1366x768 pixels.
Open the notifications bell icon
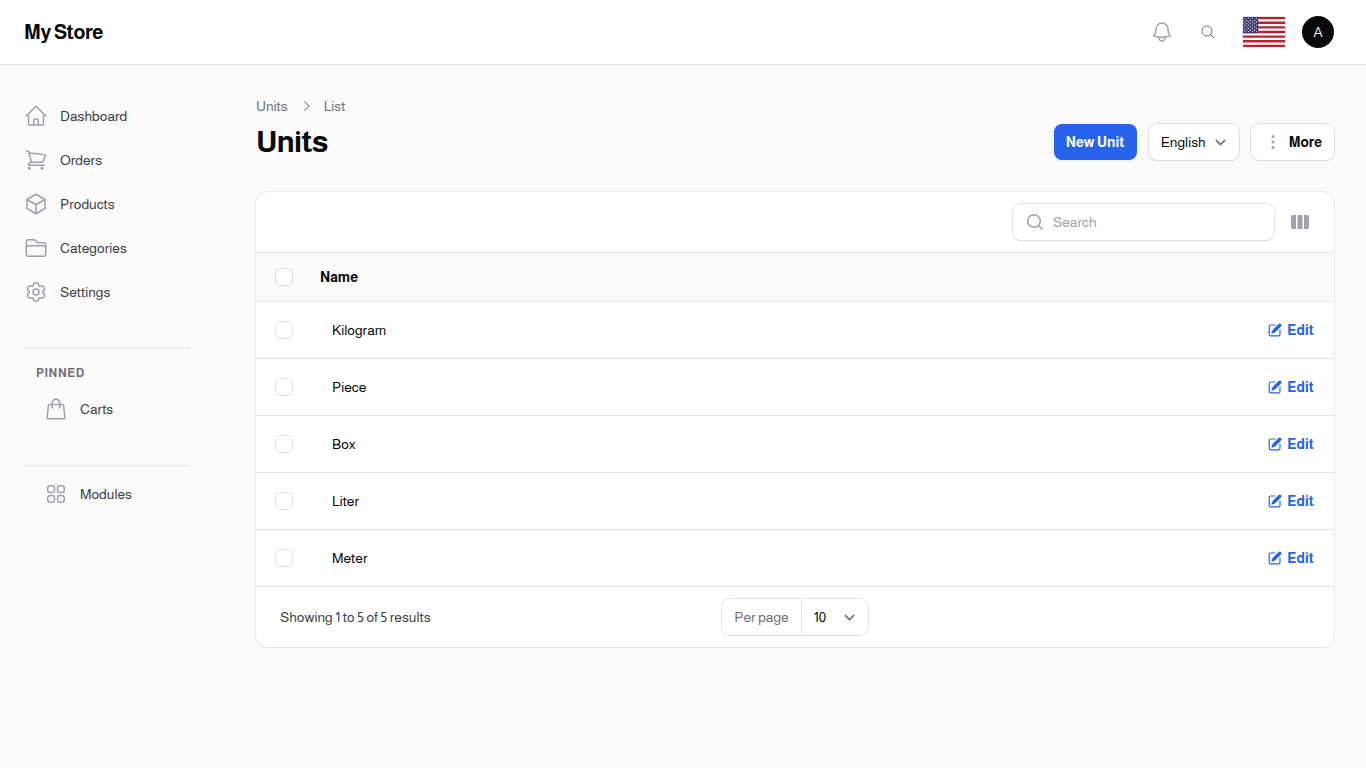[x=1161, y=32]
